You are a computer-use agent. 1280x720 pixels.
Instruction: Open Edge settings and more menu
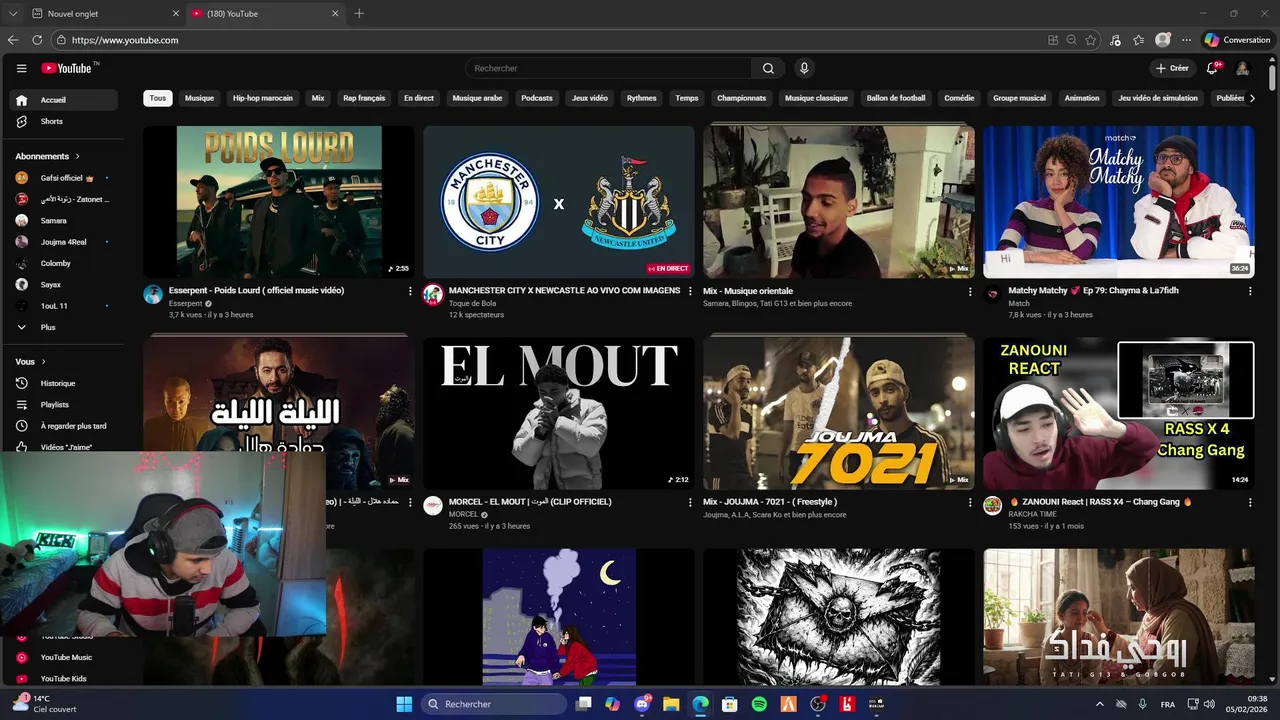pos(1186,40)
